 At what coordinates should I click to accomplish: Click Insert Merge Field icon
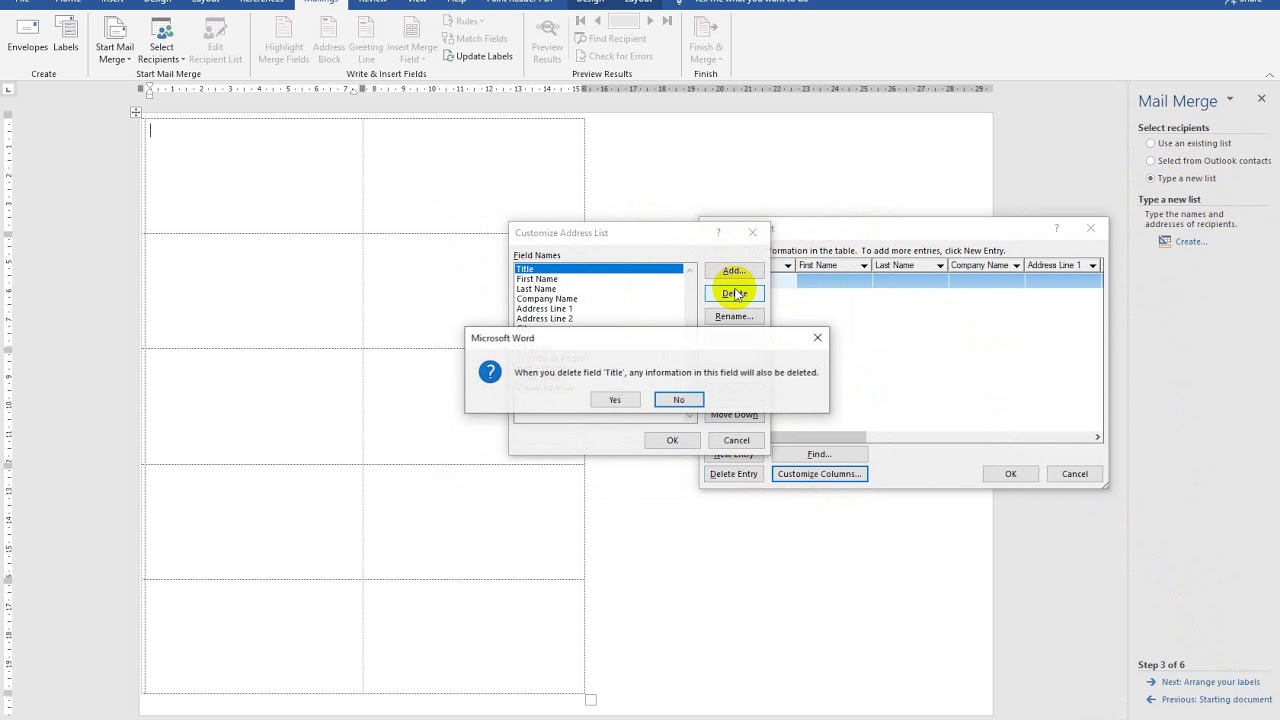click(412, 41)
